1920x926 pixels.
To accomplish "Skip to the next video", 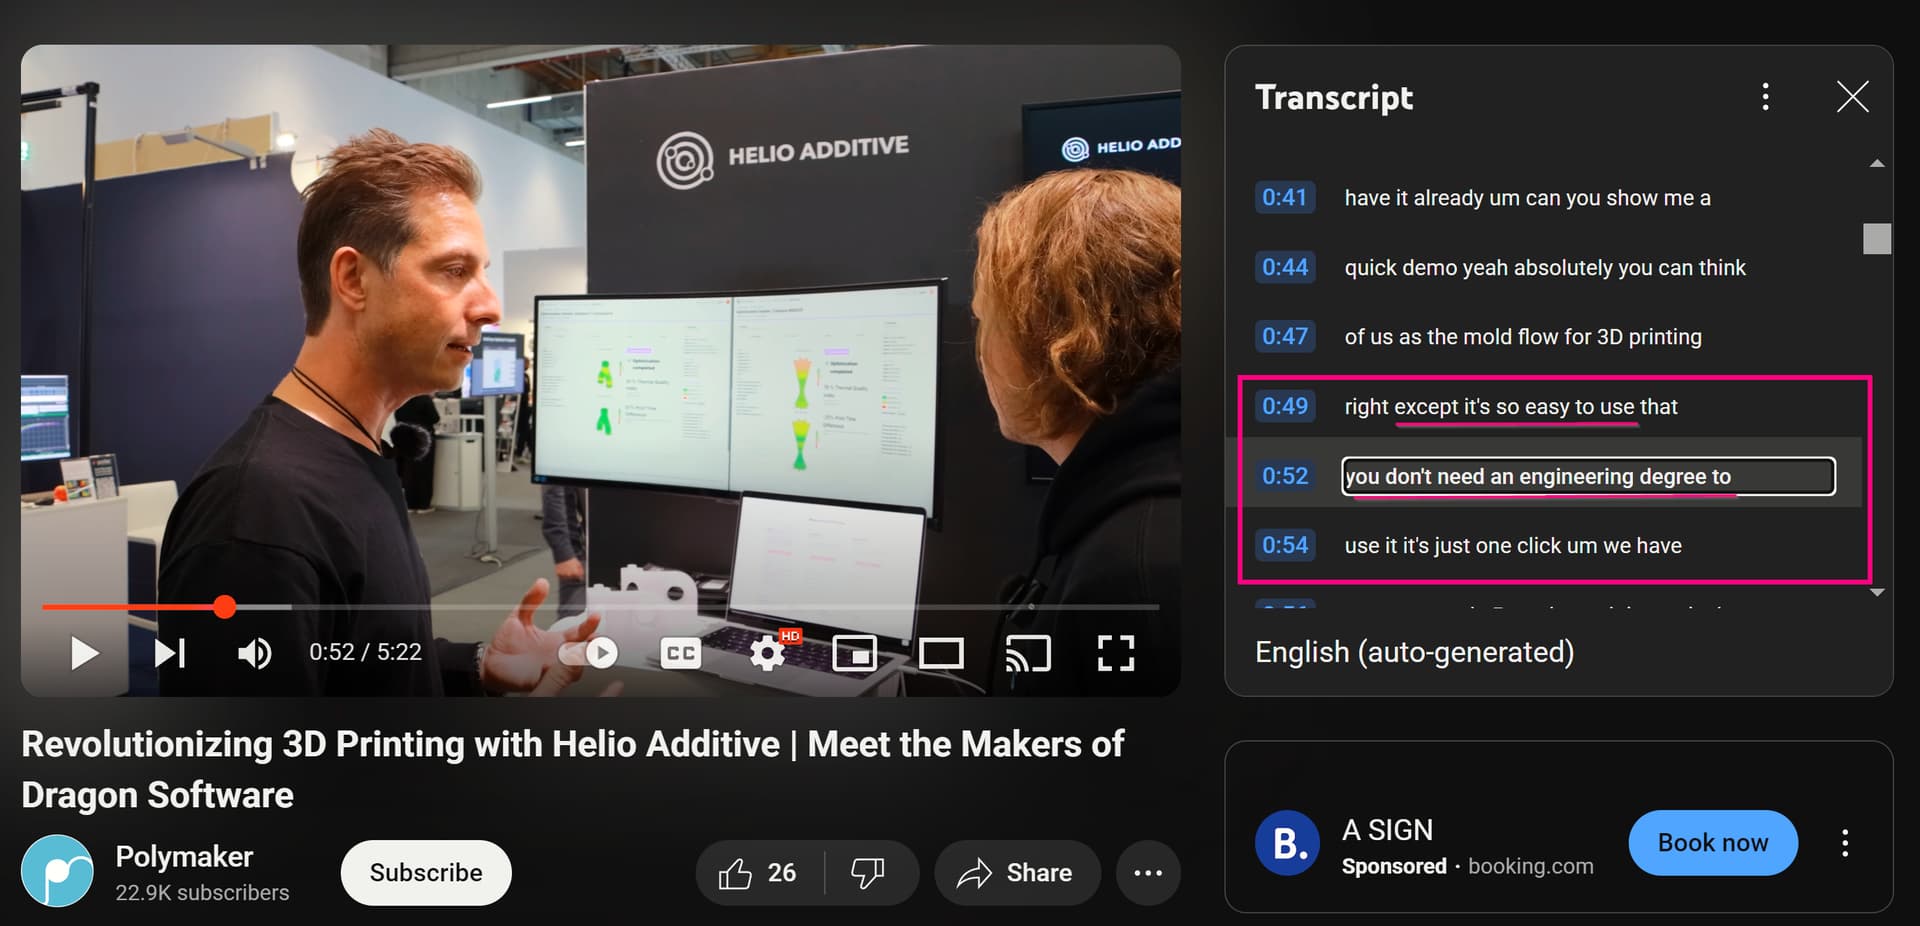I will [x=169, y=654].
